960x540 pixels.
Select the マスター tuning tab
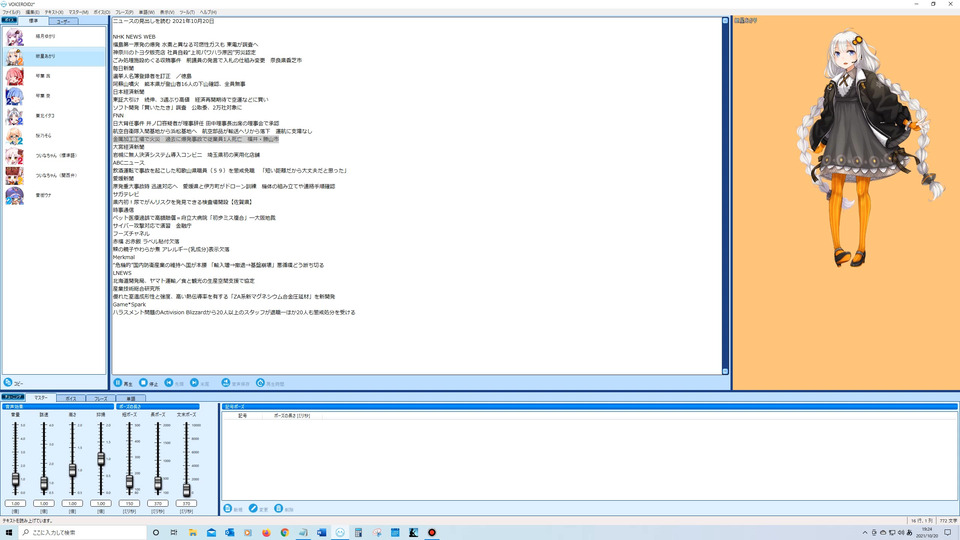tap(40, 398)
